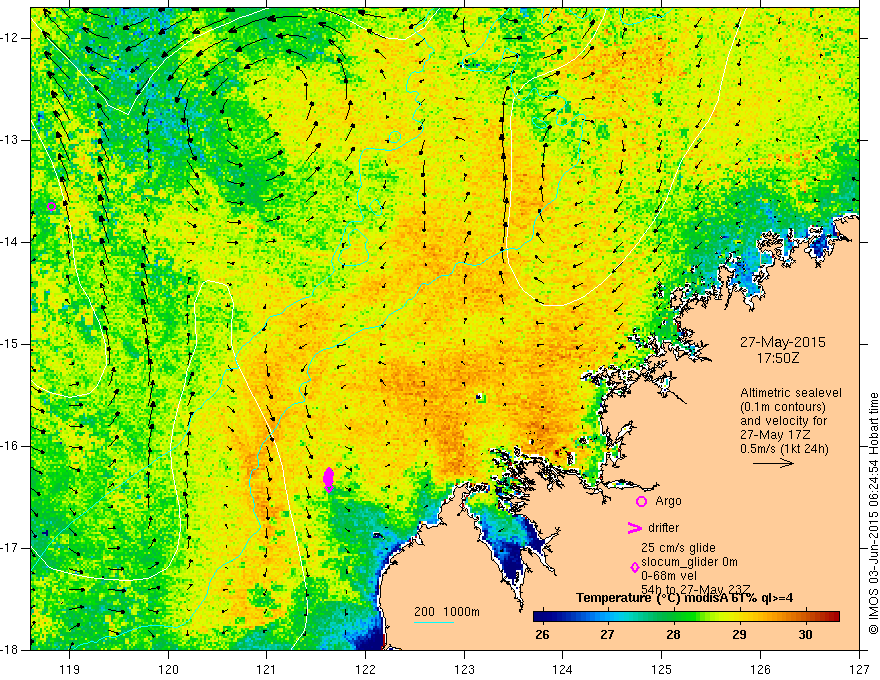Image resolution: width=880 pixels, height=680 pixels.
Task: Click the '200 1000m' depth legend text
Action: pyautogui.click(x=447, y=612)
